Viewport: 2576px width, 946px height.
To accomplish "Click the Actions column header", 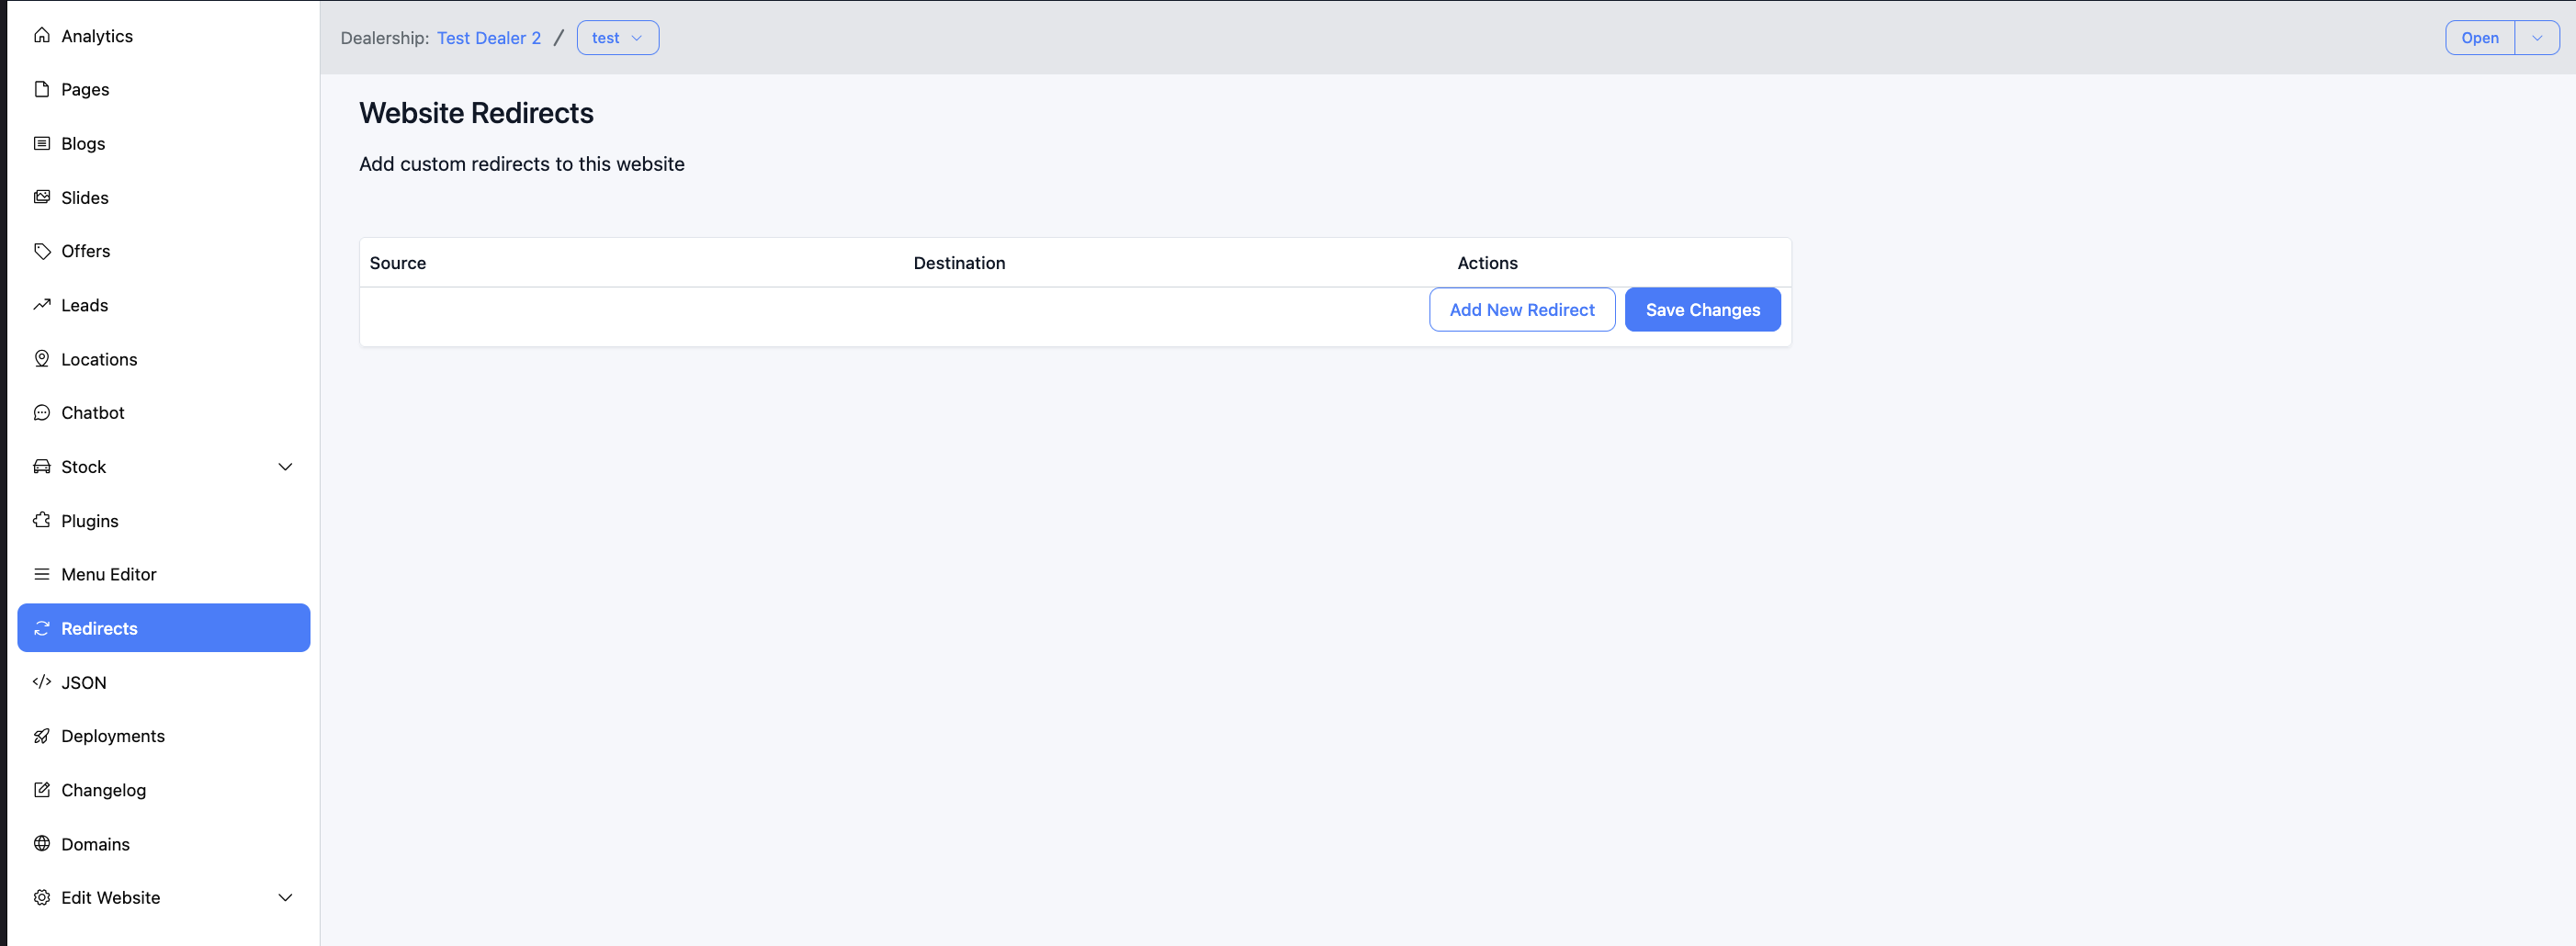I will pyautogui.click(x=1487, y=263).
